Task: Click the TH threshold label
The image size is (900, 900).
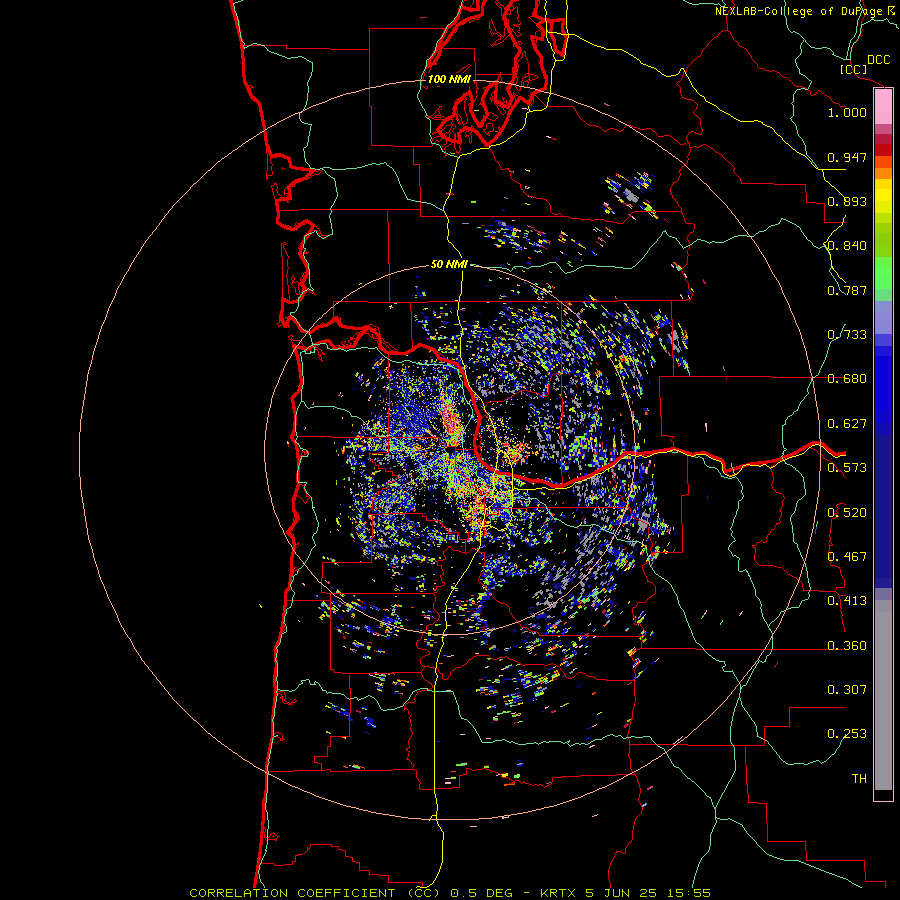Action: point(859,779)
